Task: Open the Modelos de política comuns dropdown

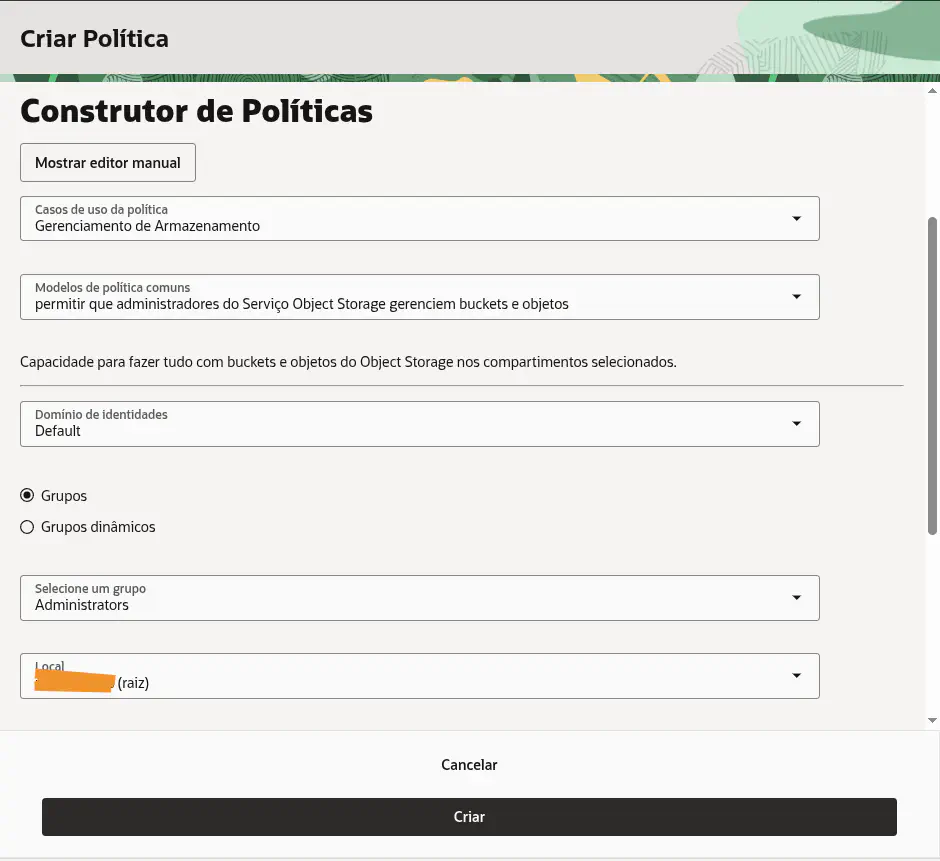Action: click(x=420, y=297)
